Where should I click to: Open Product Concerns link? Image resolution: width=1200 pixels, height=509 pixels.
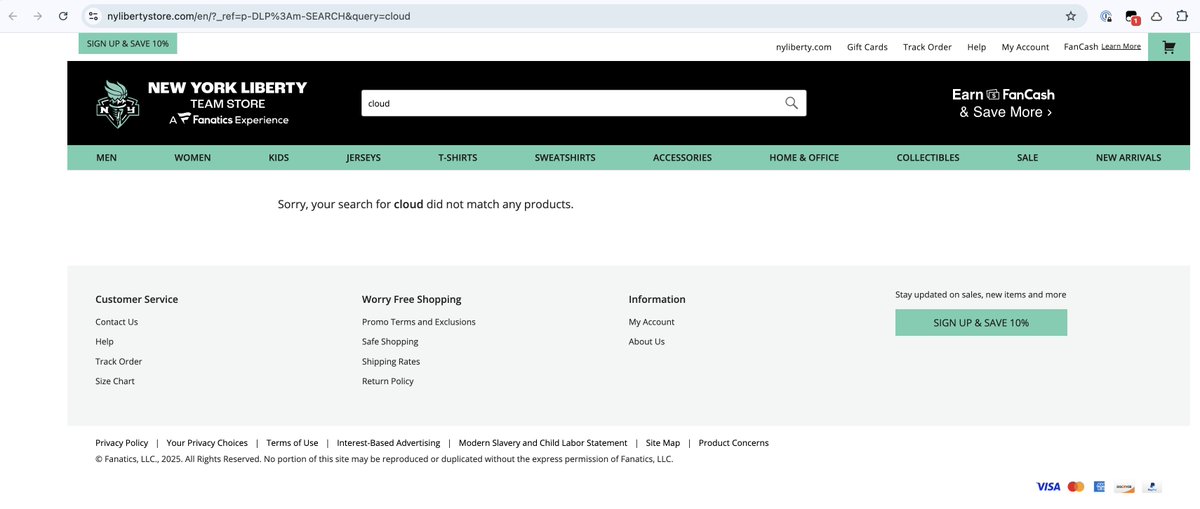pos(734,443)
